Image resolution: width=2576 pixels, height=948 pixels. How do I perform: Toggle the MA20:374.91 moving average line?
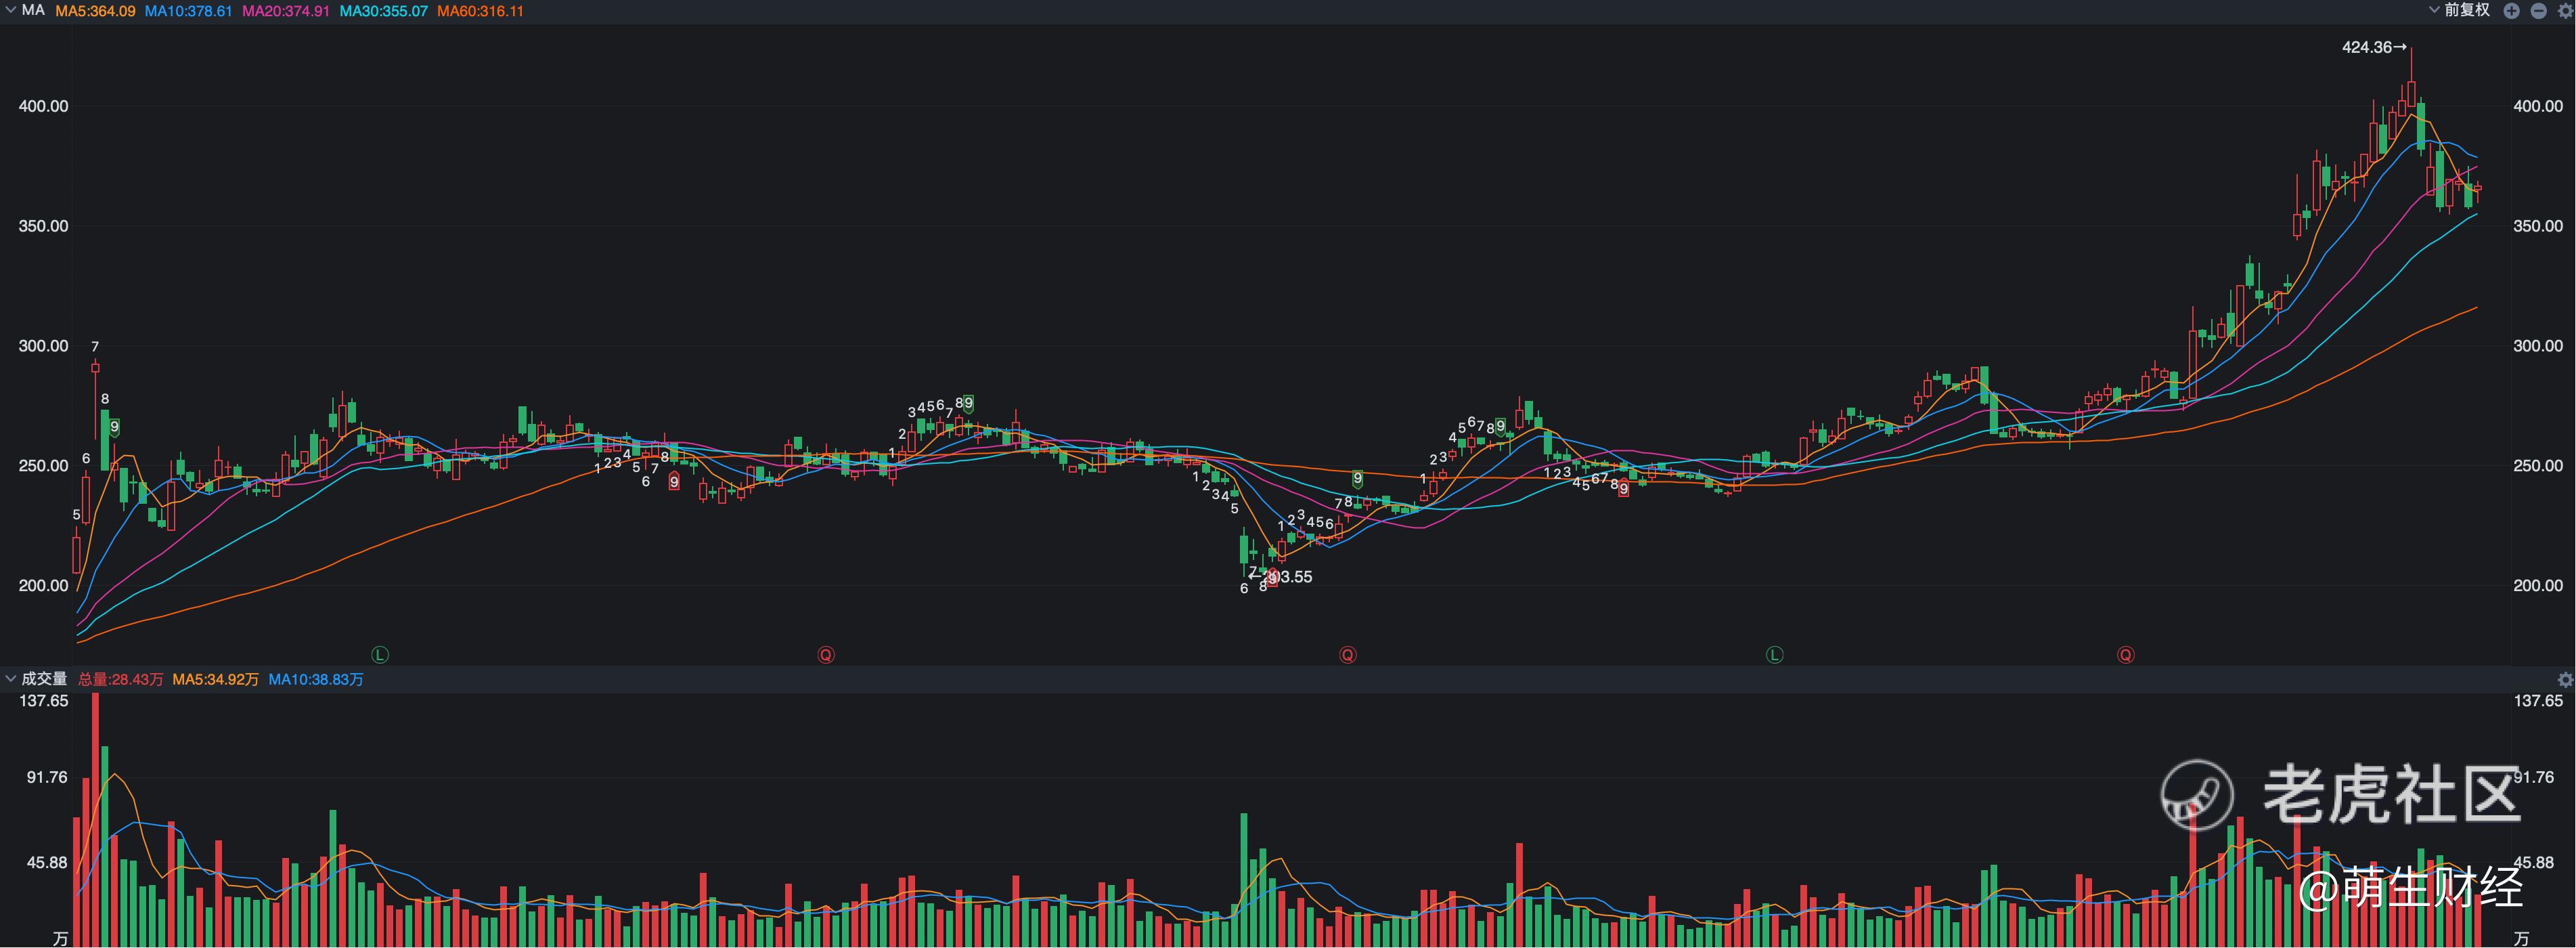pyautogui.click(x=285, y=11)
